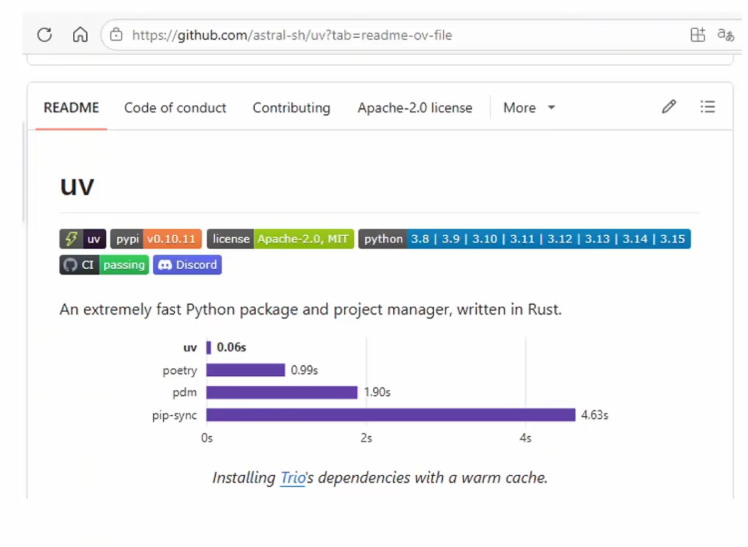Click the '1.90s' chart value

377,392
